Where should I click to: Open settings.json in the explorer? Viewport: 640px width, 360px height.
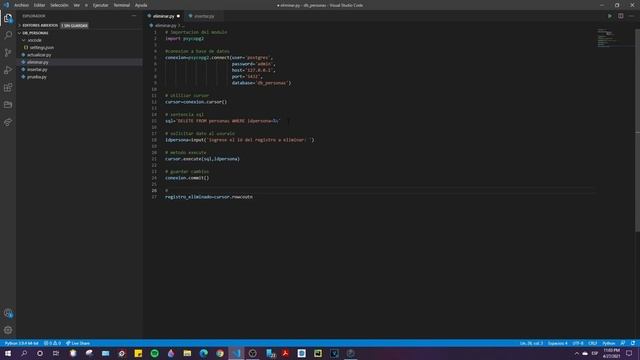41,47
